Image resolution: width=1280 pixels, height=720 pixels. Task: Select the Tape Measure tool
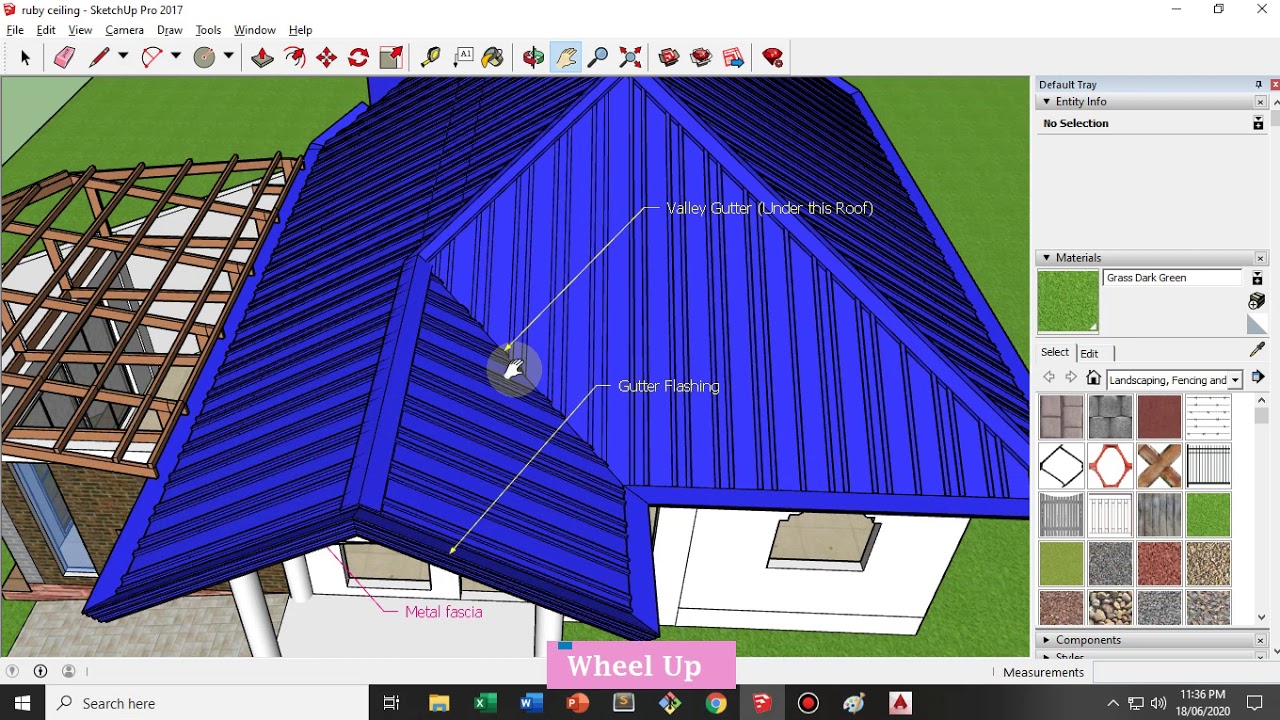coord(430,58)
